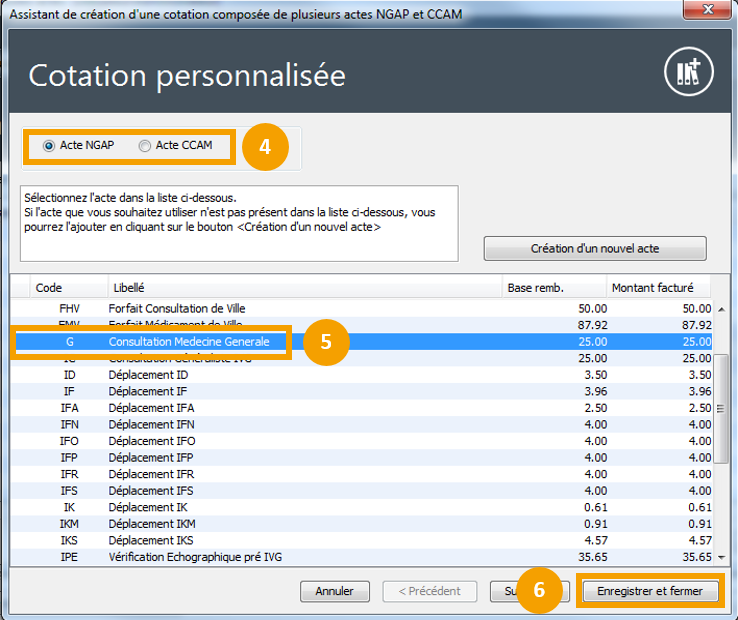Click the 87.92 Base remb. value

click(593, 325)
